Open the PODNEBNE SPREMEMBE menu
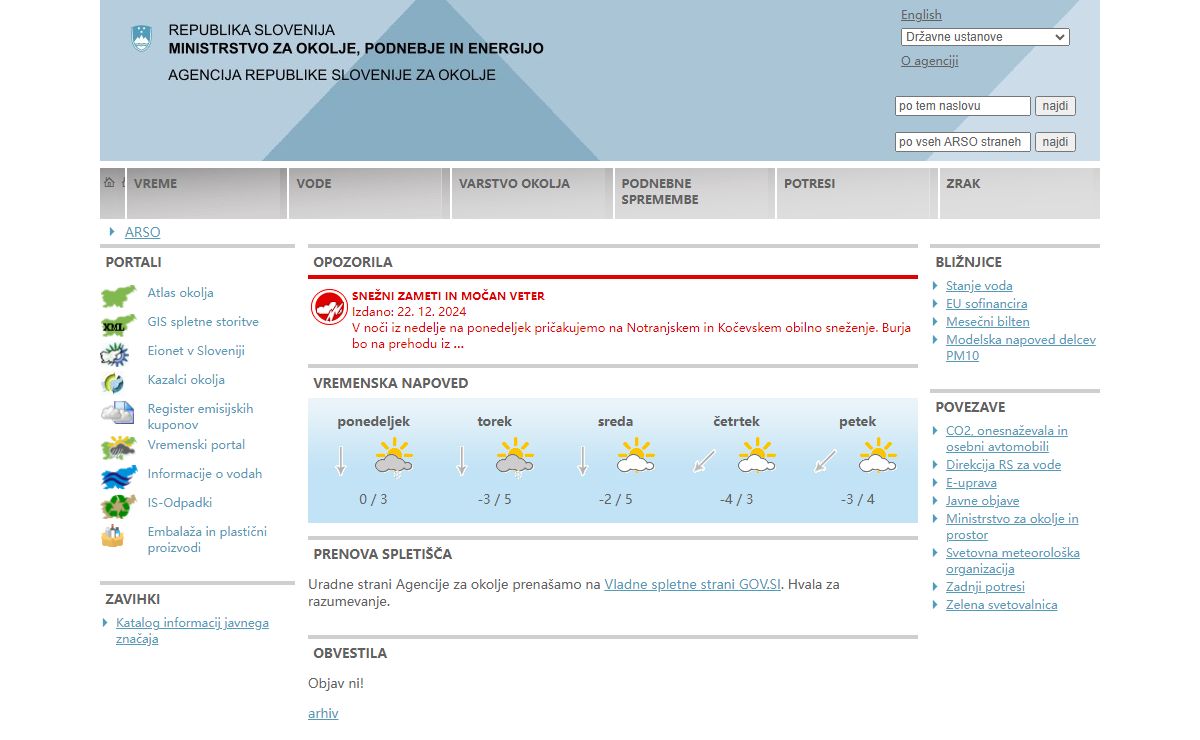Image resolution: width=1200 pixels, height=740 pixels. (x=656, y=191)
